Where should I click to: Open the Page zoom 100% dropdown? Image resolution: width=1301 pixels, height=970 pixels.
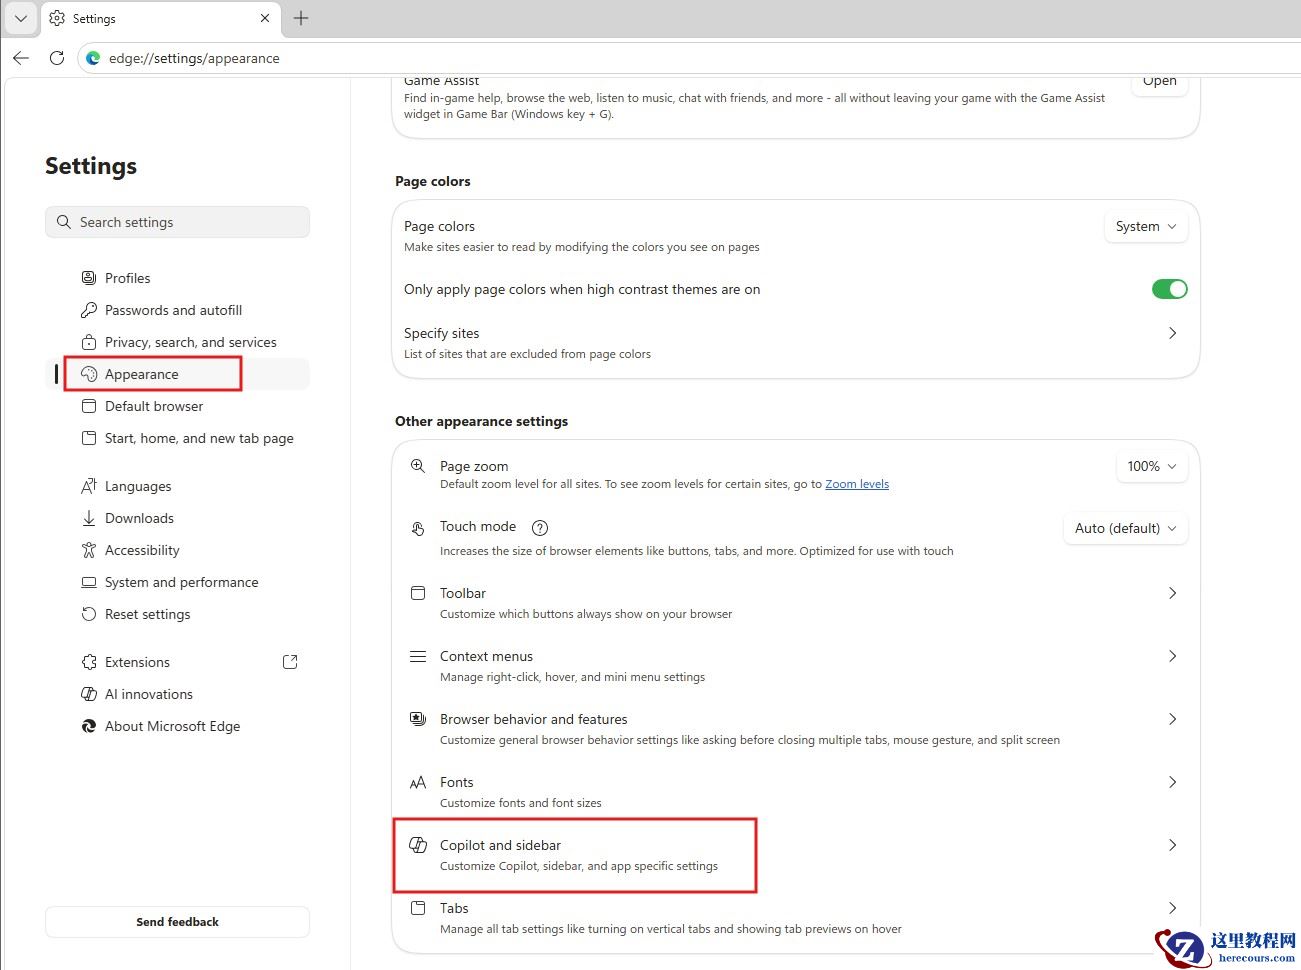1152,466
